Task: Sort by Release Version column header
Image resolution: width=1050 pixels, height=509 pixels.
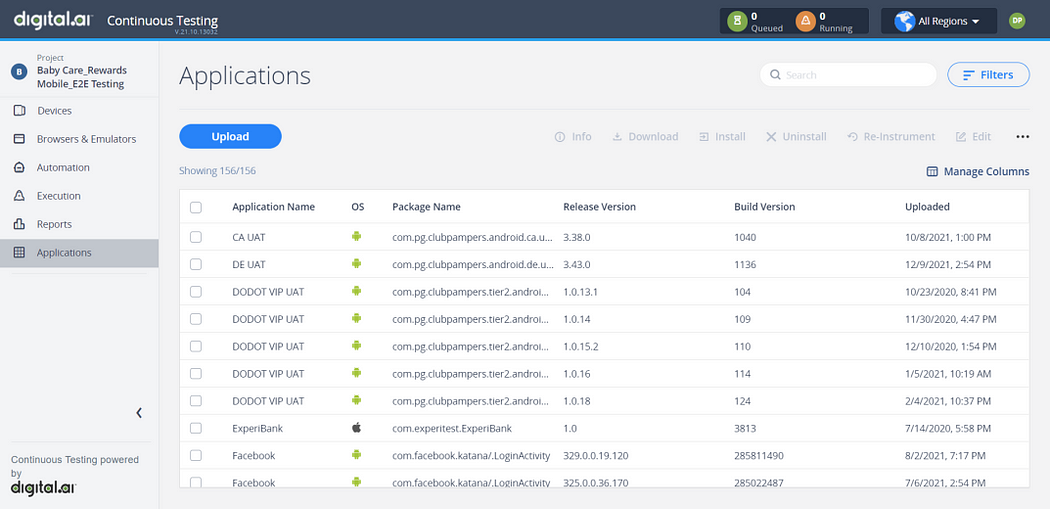Action: coord(599,207)
